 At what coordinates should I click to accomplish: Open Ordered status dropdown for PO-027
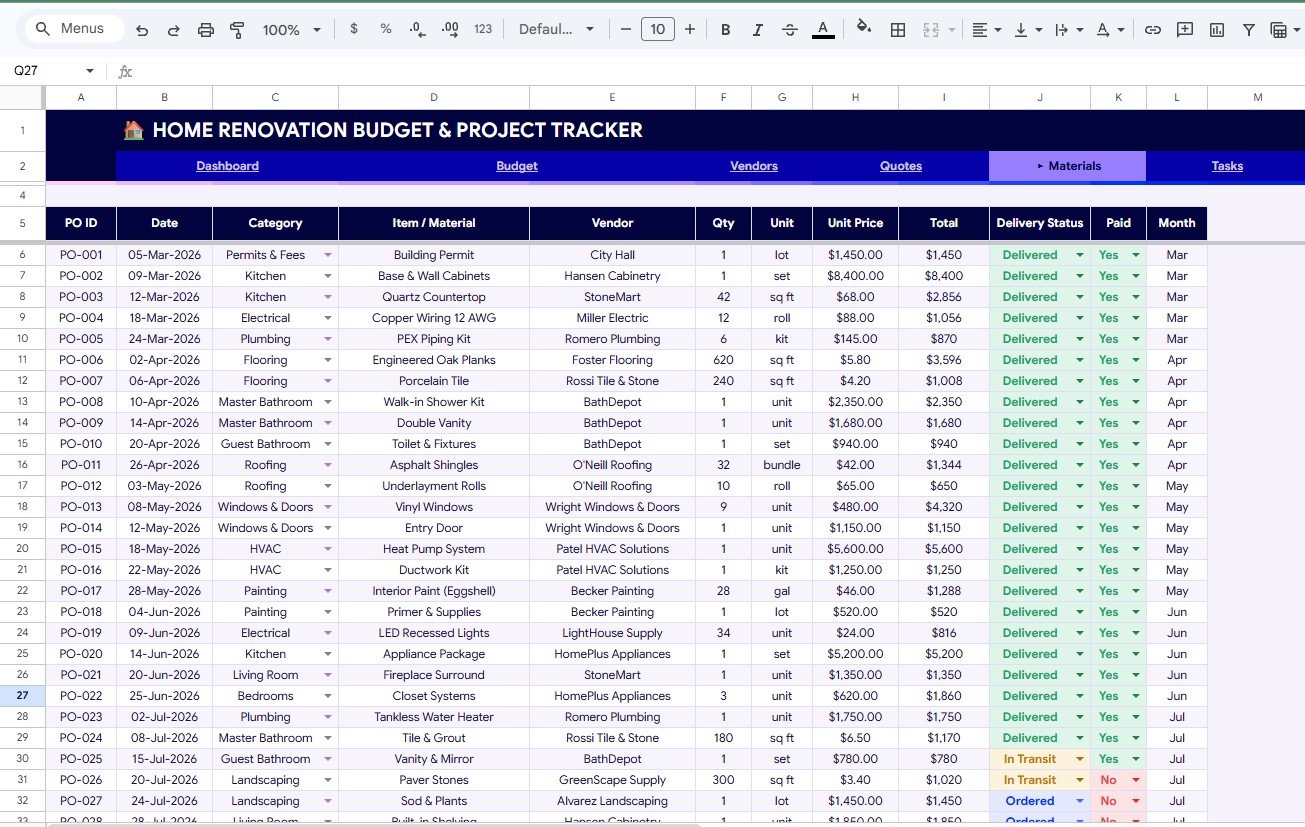tap(1080, 801)
